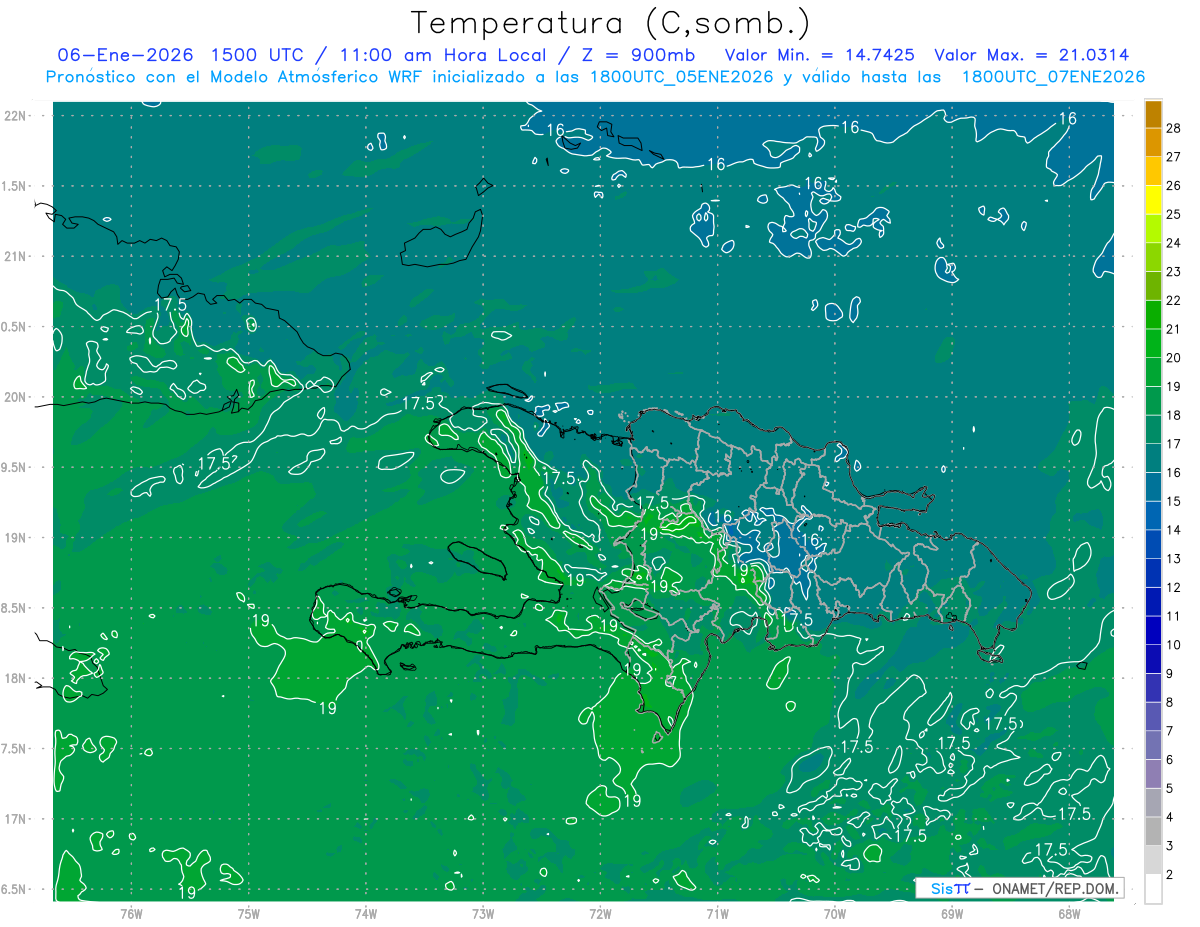
Task: Pick dark blue swatch between 11 and 12
Action: (1153, 602)
